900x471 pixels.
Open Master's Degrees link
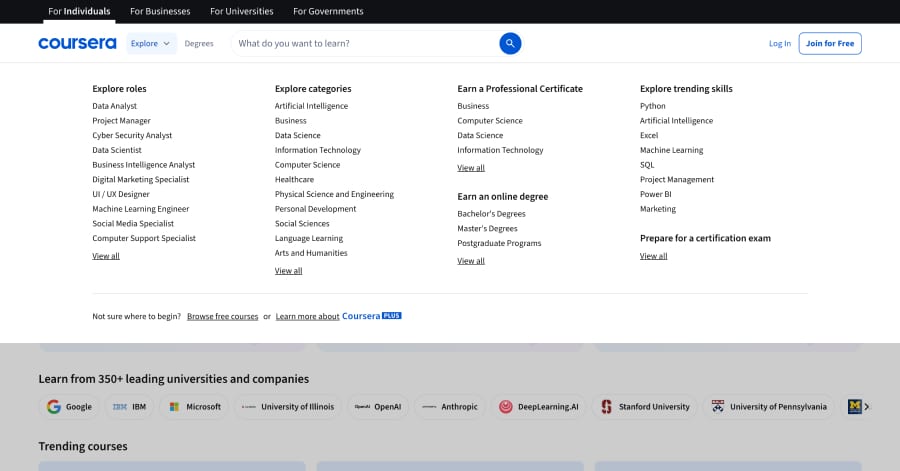point(487,228)
